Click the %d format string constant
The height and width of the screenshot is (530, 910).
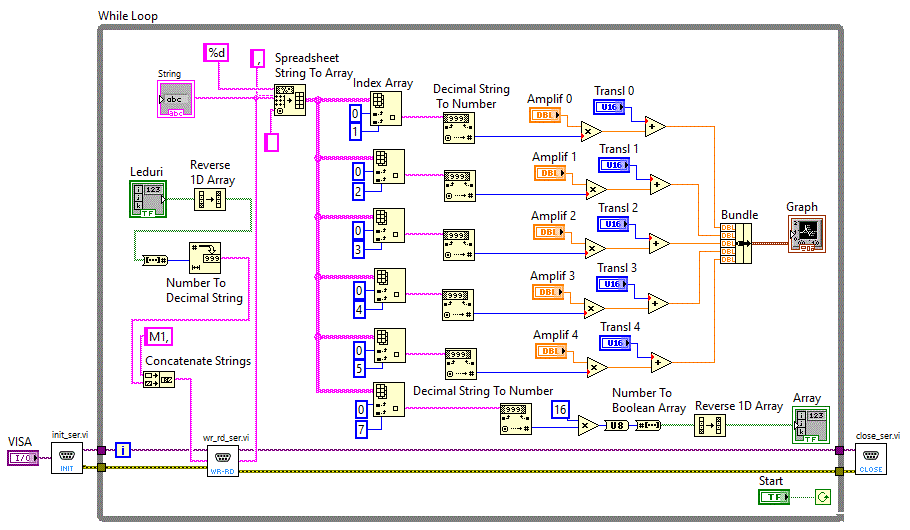[217, 53]
